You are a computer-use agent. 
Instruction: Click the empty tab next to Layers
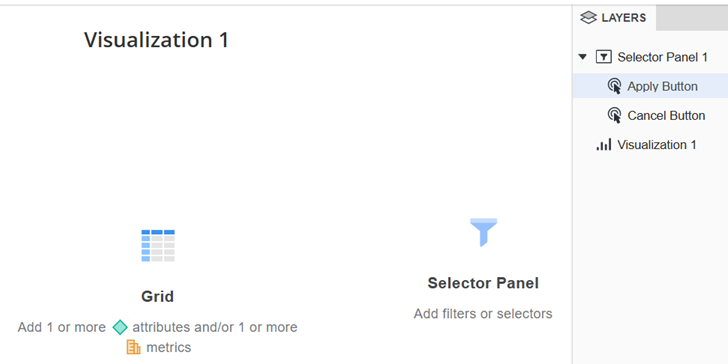[692, 18]
